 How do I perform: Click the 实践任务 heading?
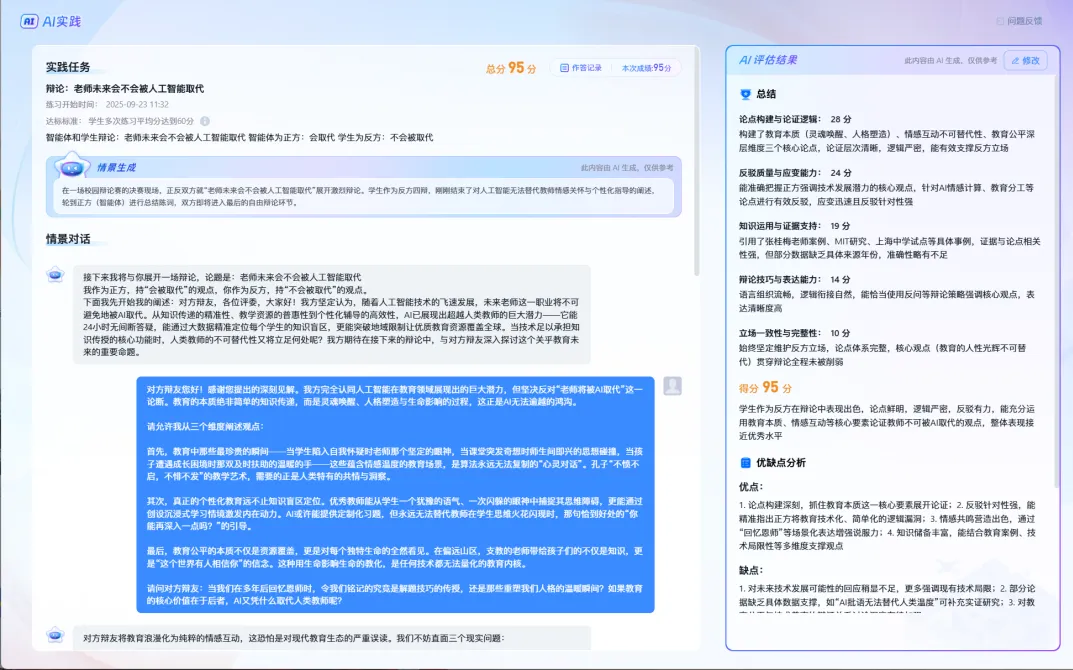68,67
